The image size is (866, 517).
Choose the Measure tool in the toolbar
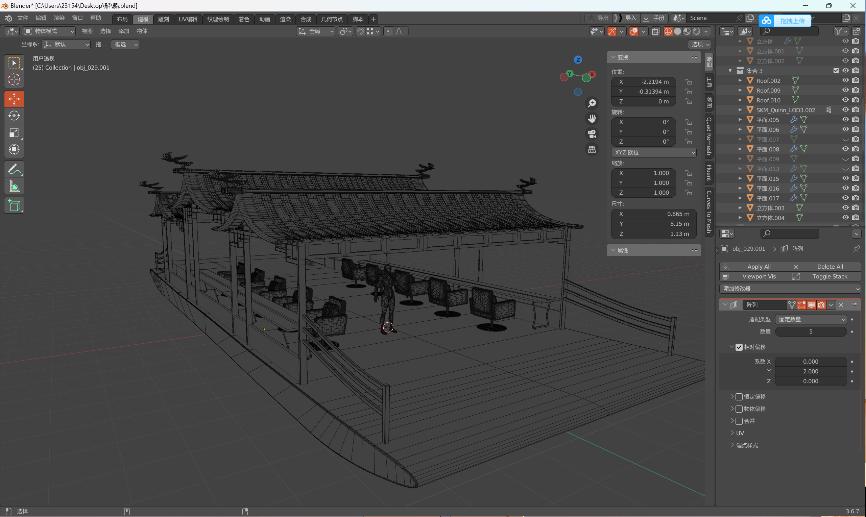[x=14, y=186]
